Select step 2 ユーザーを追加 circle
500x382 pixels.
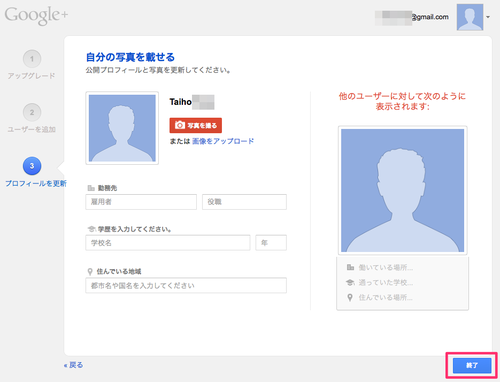point(32,112)
